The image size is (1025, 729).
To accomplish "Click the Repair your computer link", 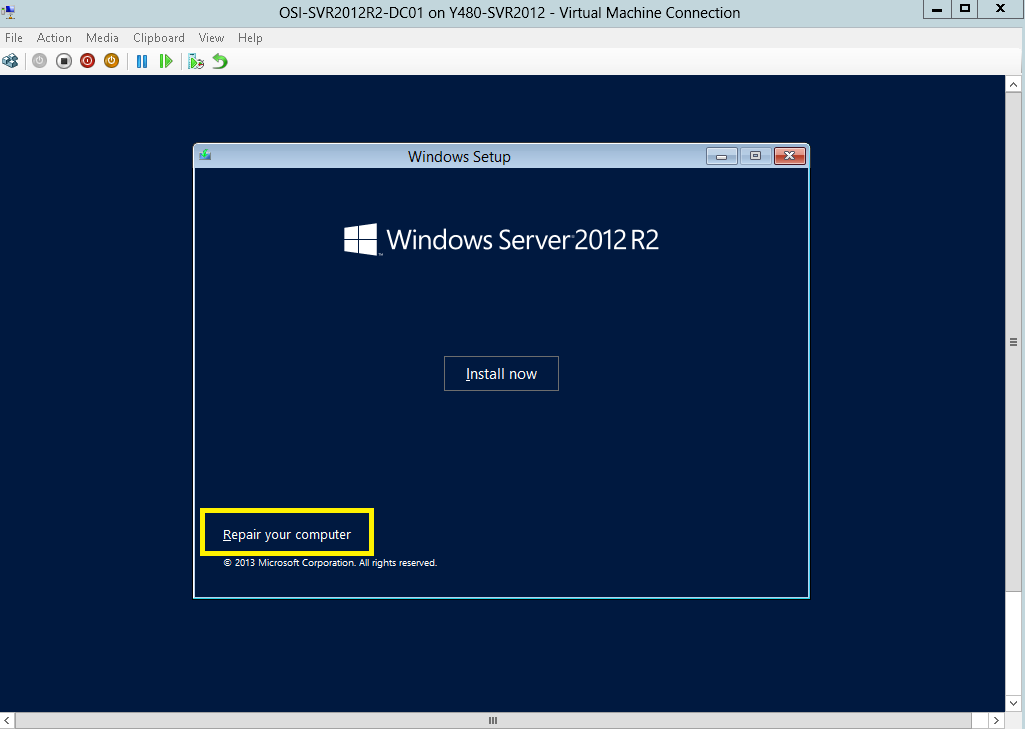I will [x=287, y=535].
